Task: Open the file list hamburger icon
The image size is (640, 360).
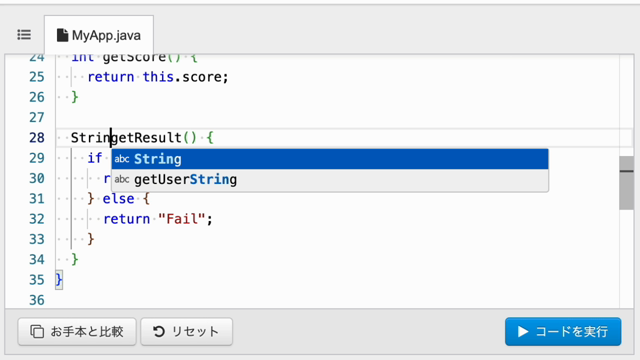Action: tap(24, 35)
